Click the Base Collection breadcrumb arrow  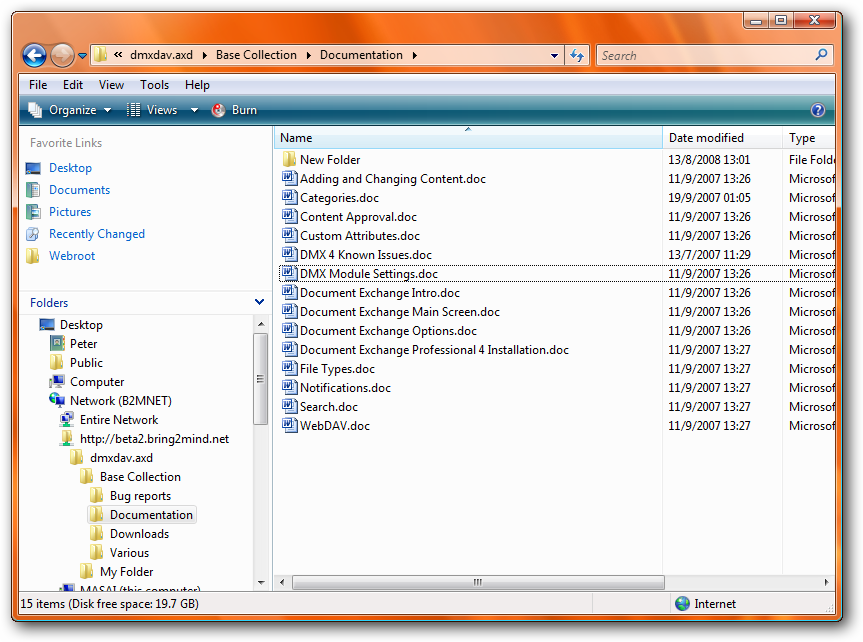point(308,56)
